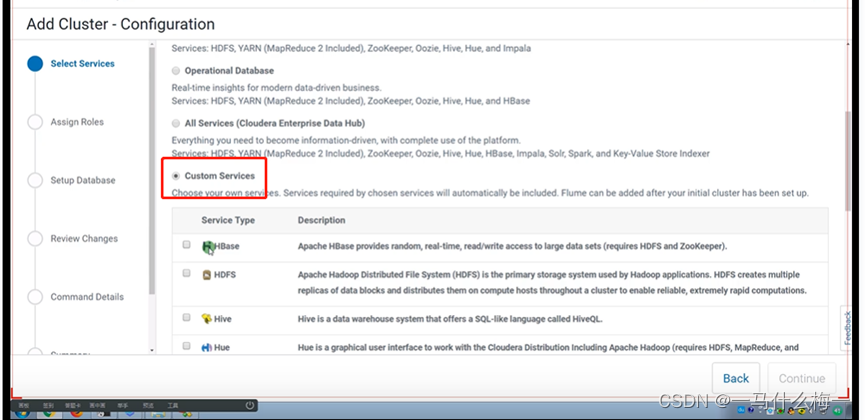
Task: Open the Feedback side tab
Action: (848, 328)
